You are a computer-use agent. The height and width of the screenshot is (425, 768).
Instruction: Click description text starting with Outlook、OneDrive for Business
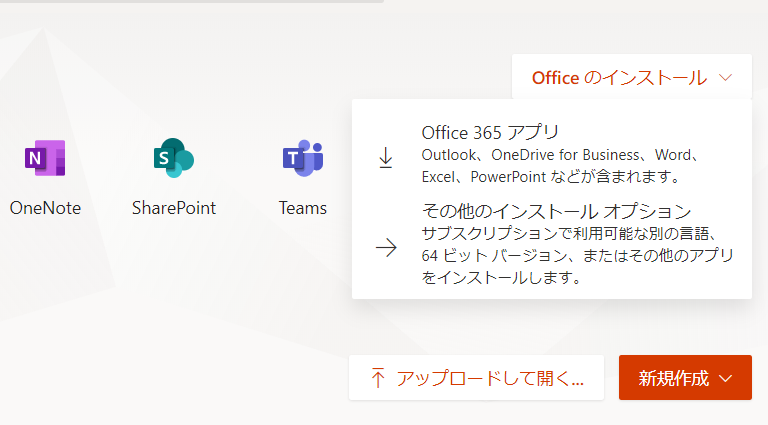(559, 165)
